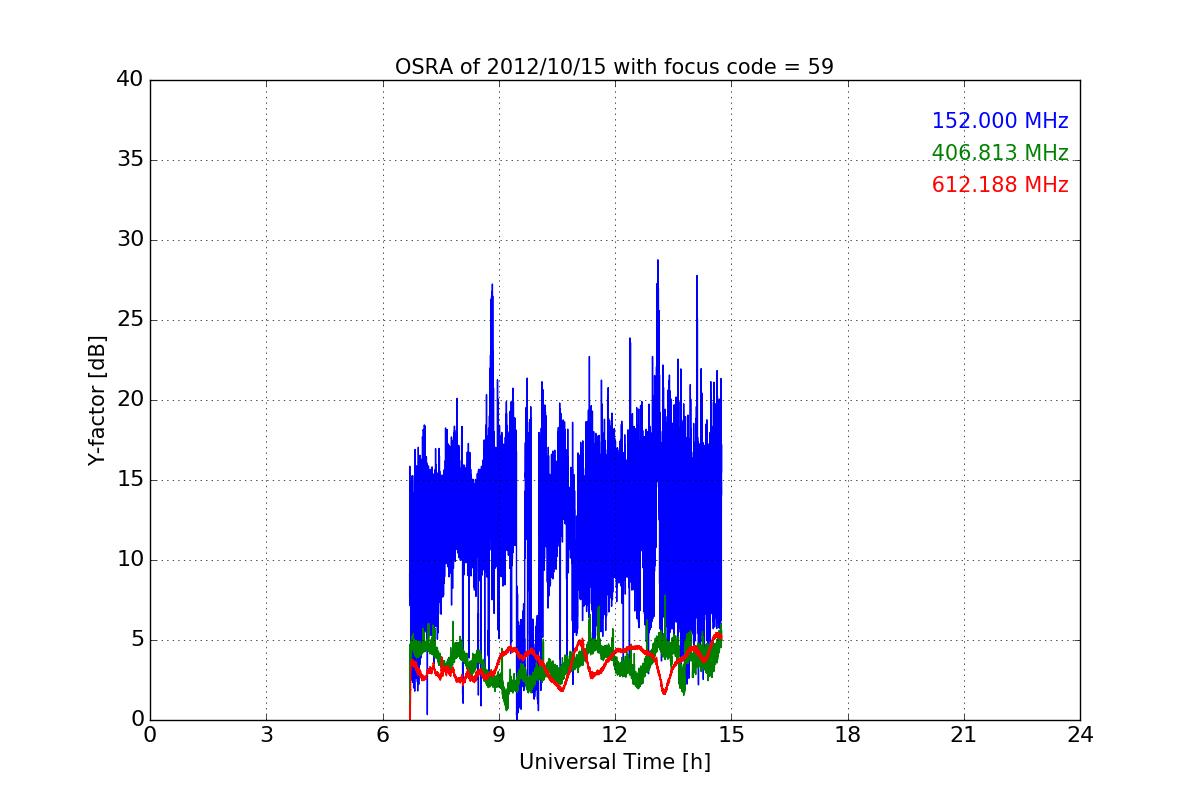This screenshot has height=800, width=1200.
Task: Click the y-axis tick label '15'
Action: point(130,480)
